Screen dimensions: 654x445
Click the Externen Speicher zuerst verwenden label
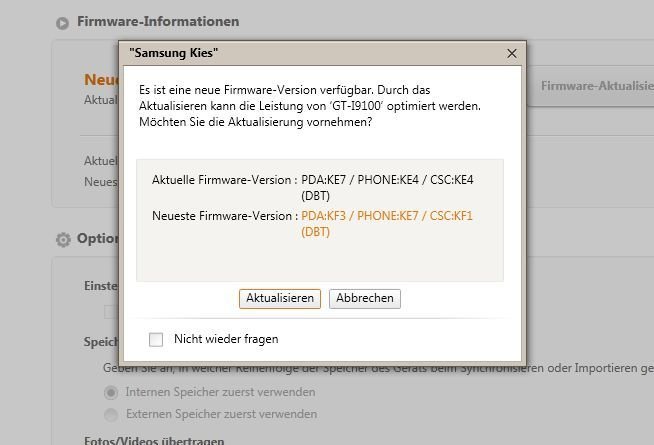point(221,414)
